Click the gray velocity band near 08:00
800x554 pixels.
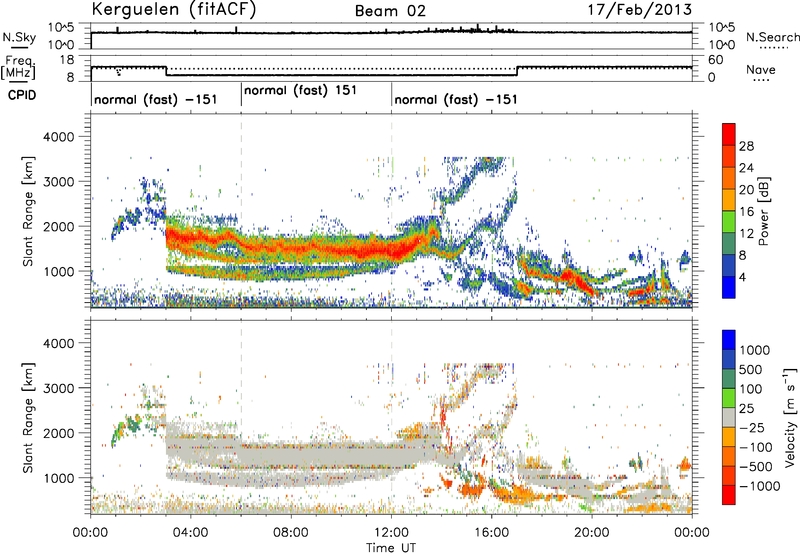[x=291, y=456]
